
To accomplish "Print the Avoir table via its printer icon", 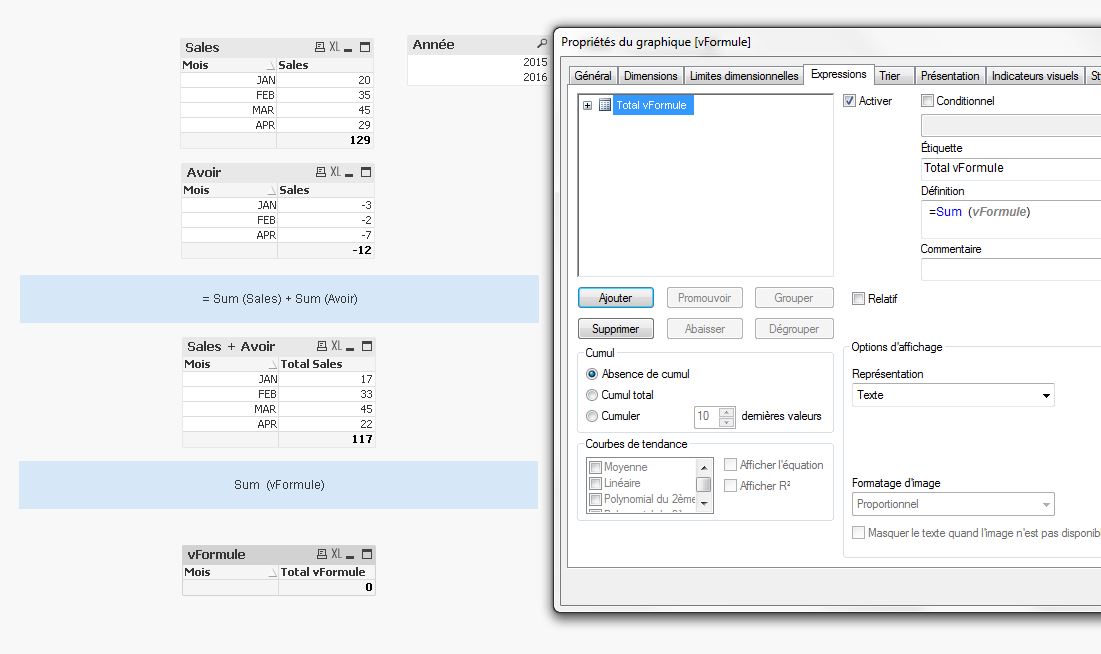I will [321, 172].
